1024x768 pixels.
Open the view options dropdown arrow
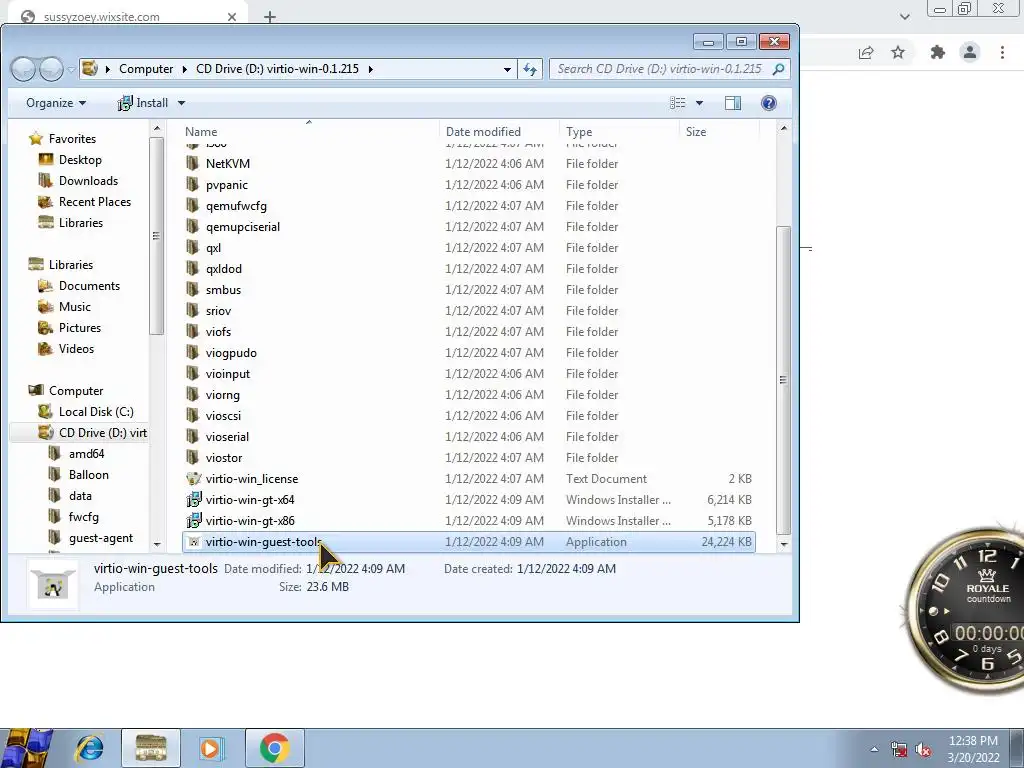[699, 103]
